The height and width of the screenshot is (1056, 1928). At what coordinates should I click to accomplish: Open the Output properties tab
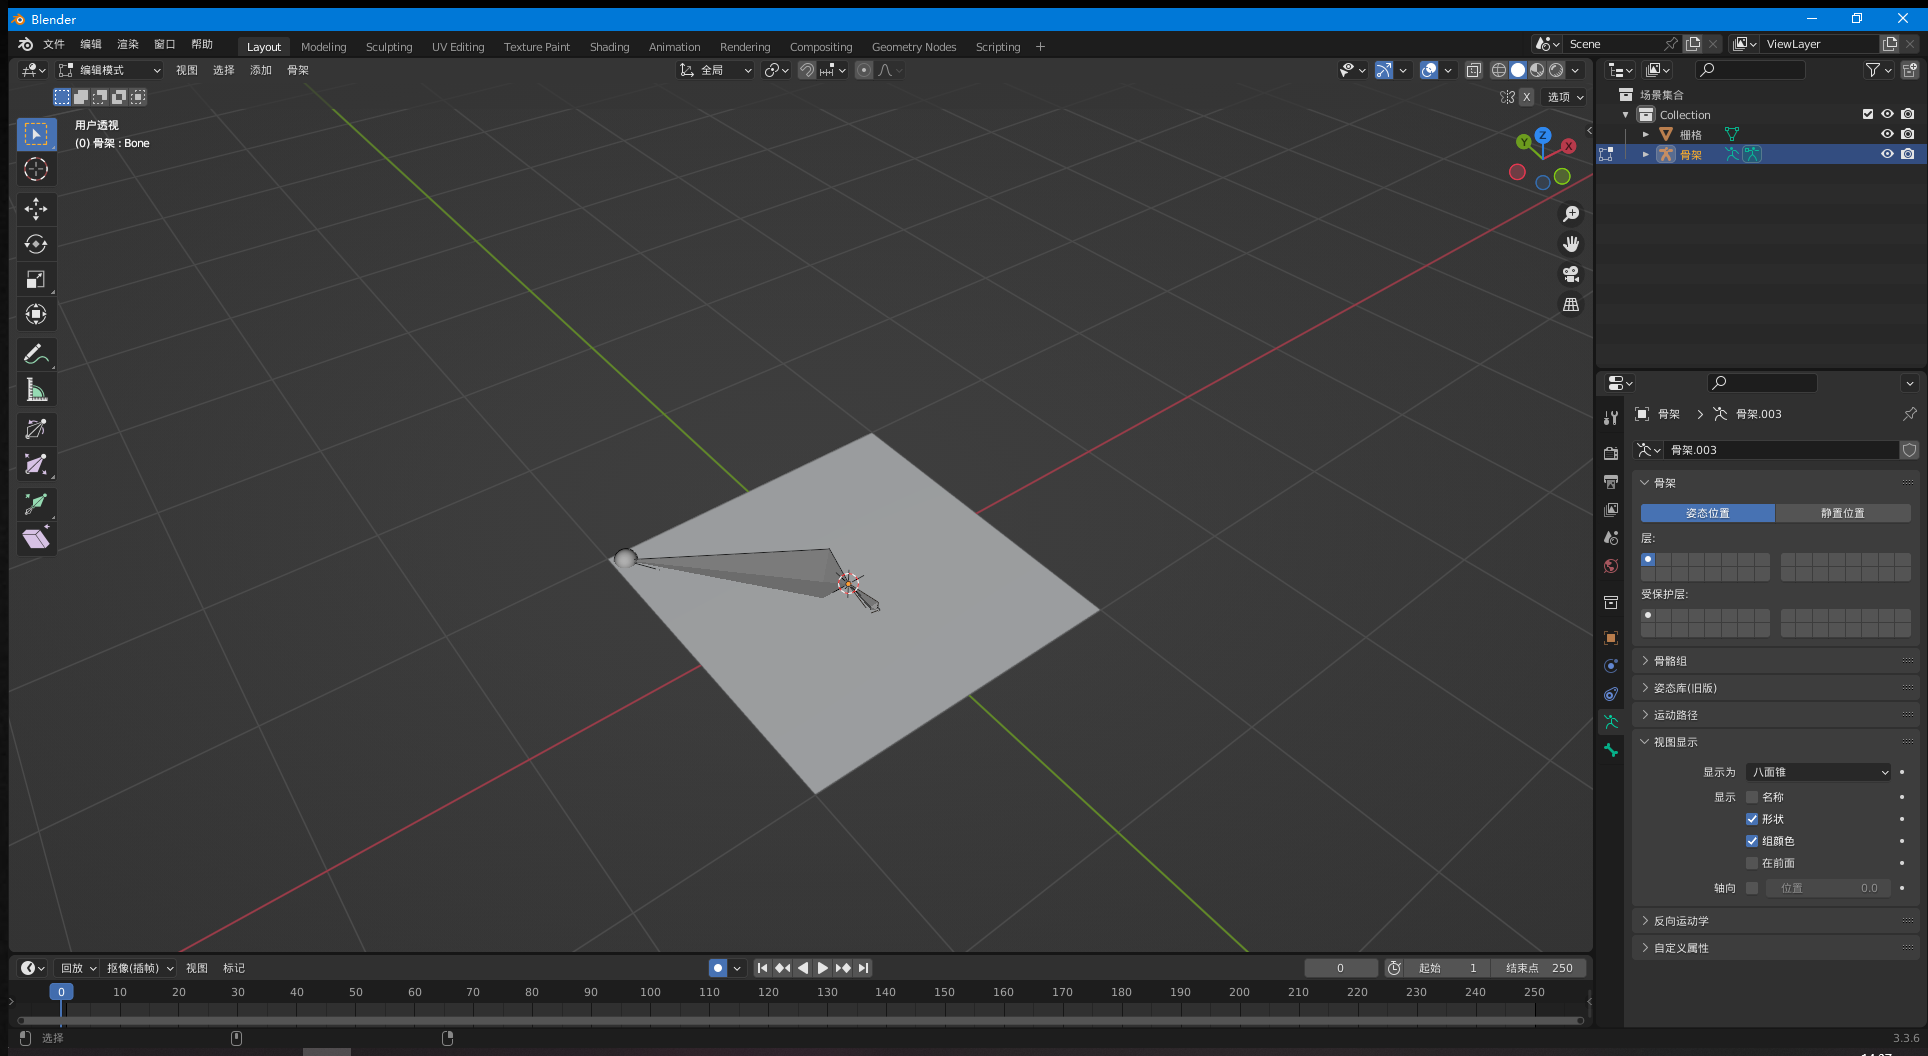point(1610,482)
